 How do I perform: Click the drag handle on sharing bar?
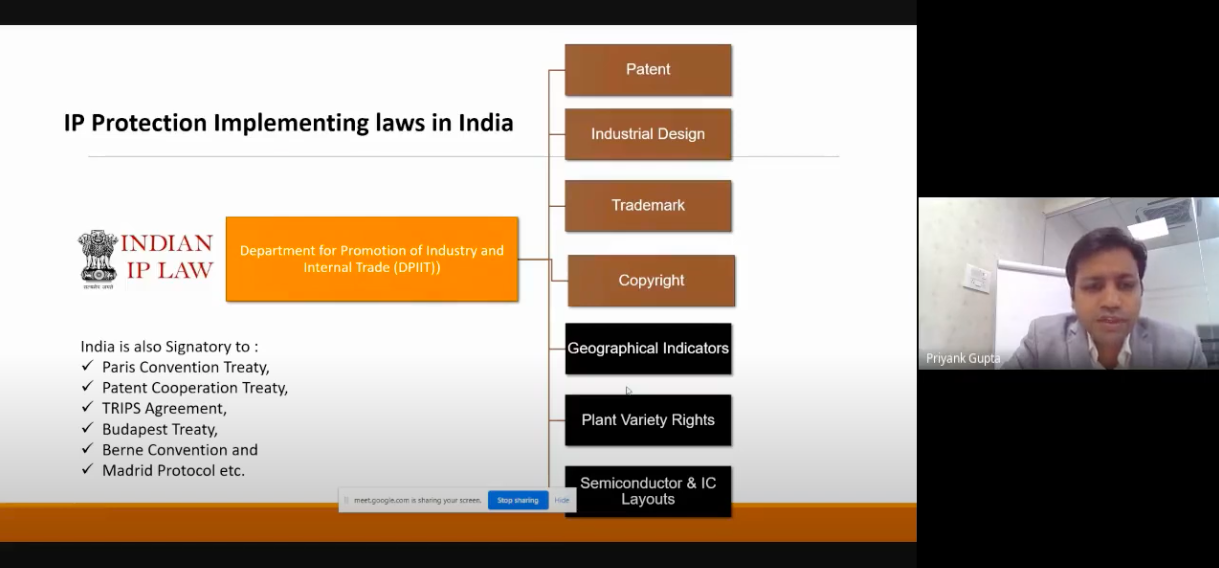coord(346,500)
